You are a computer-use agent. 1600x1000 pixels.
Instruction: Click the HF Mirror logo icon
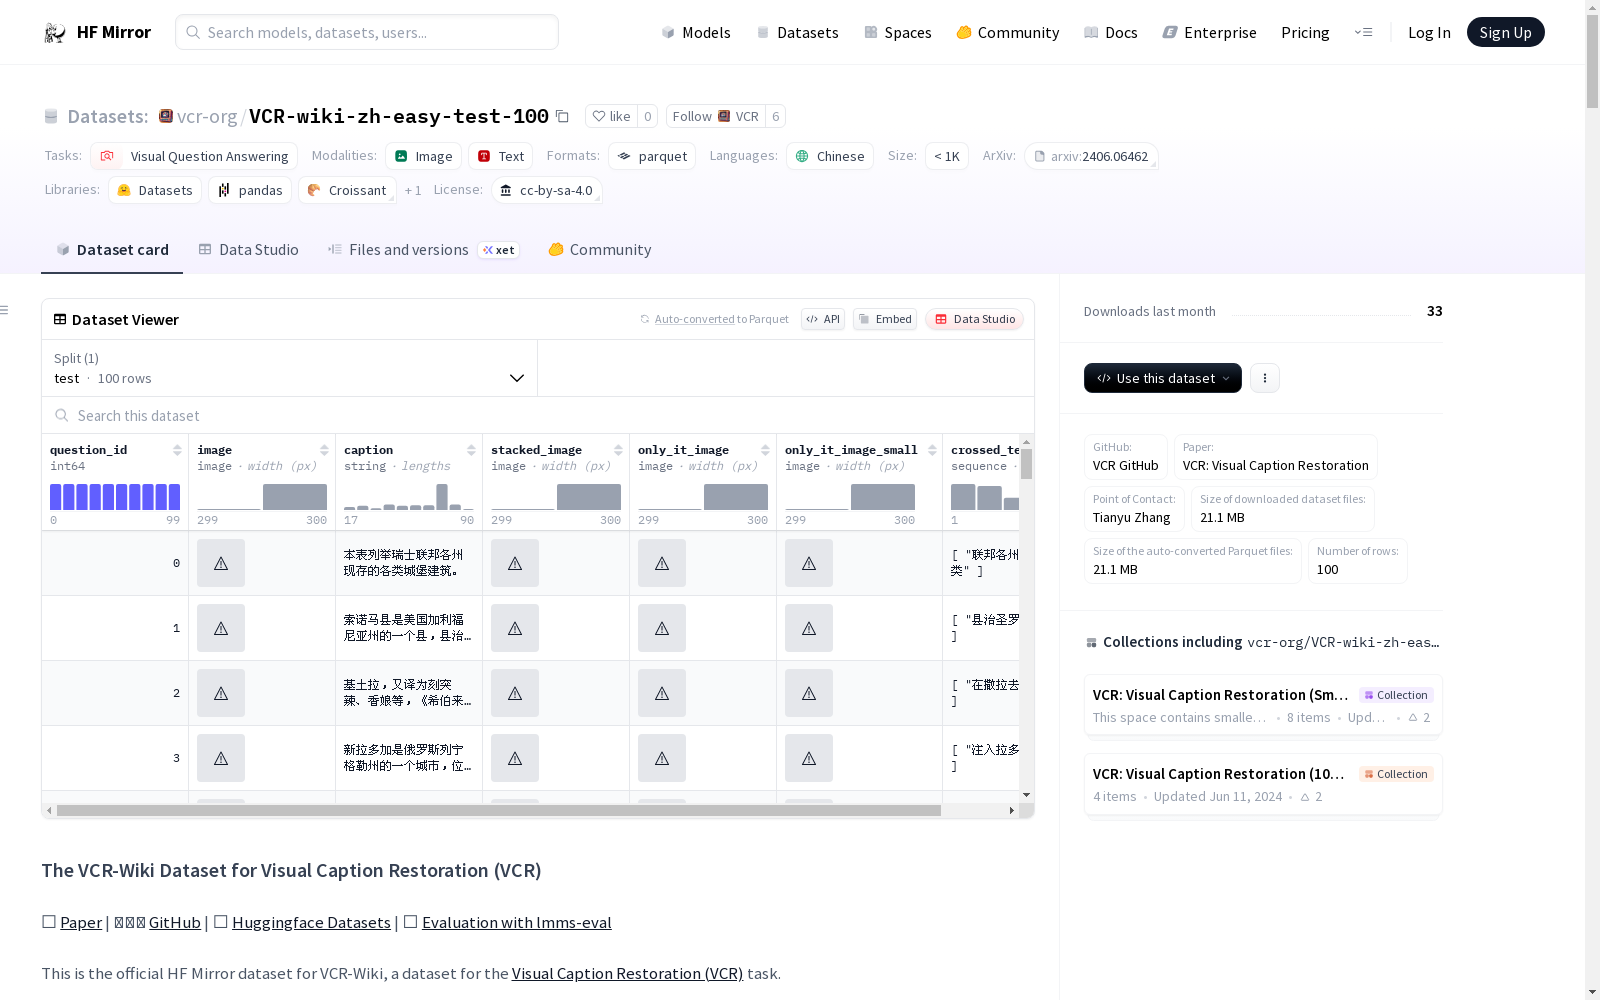pos(54,33)
